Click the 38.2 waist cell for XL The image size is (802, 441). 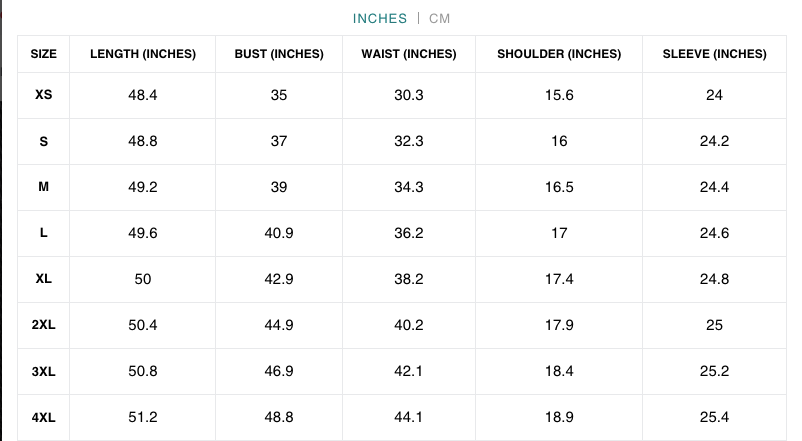pyautogui.click(x=409, y=279)
